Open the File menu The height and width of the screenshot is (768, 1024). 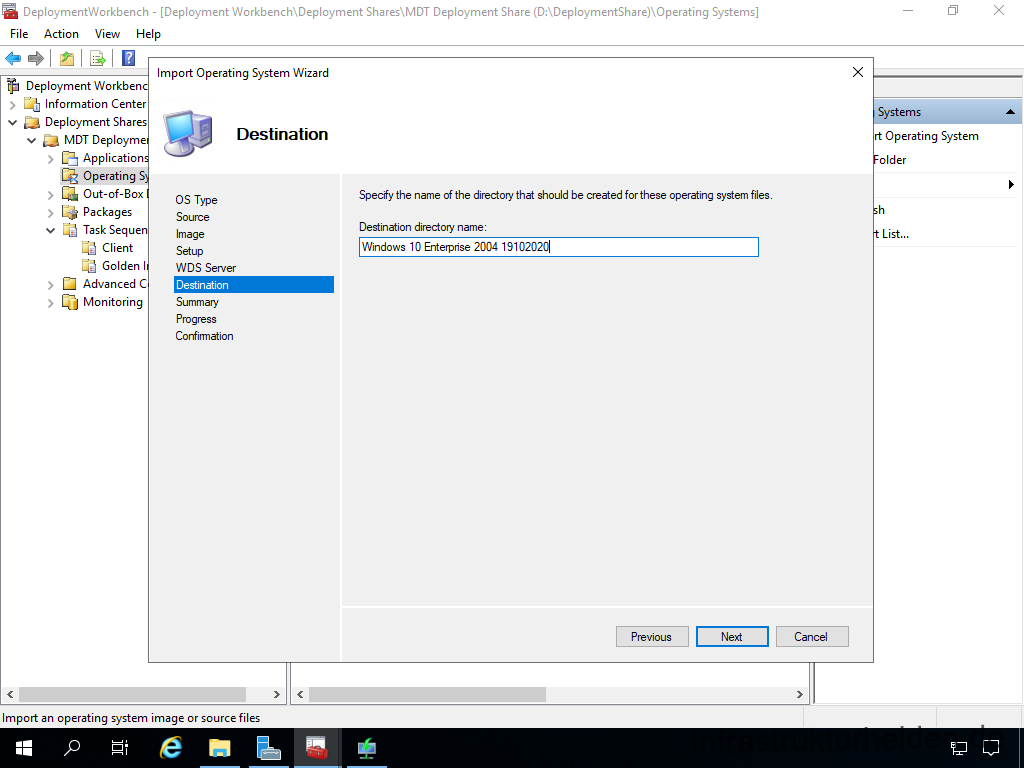click(x=19, y=34)
